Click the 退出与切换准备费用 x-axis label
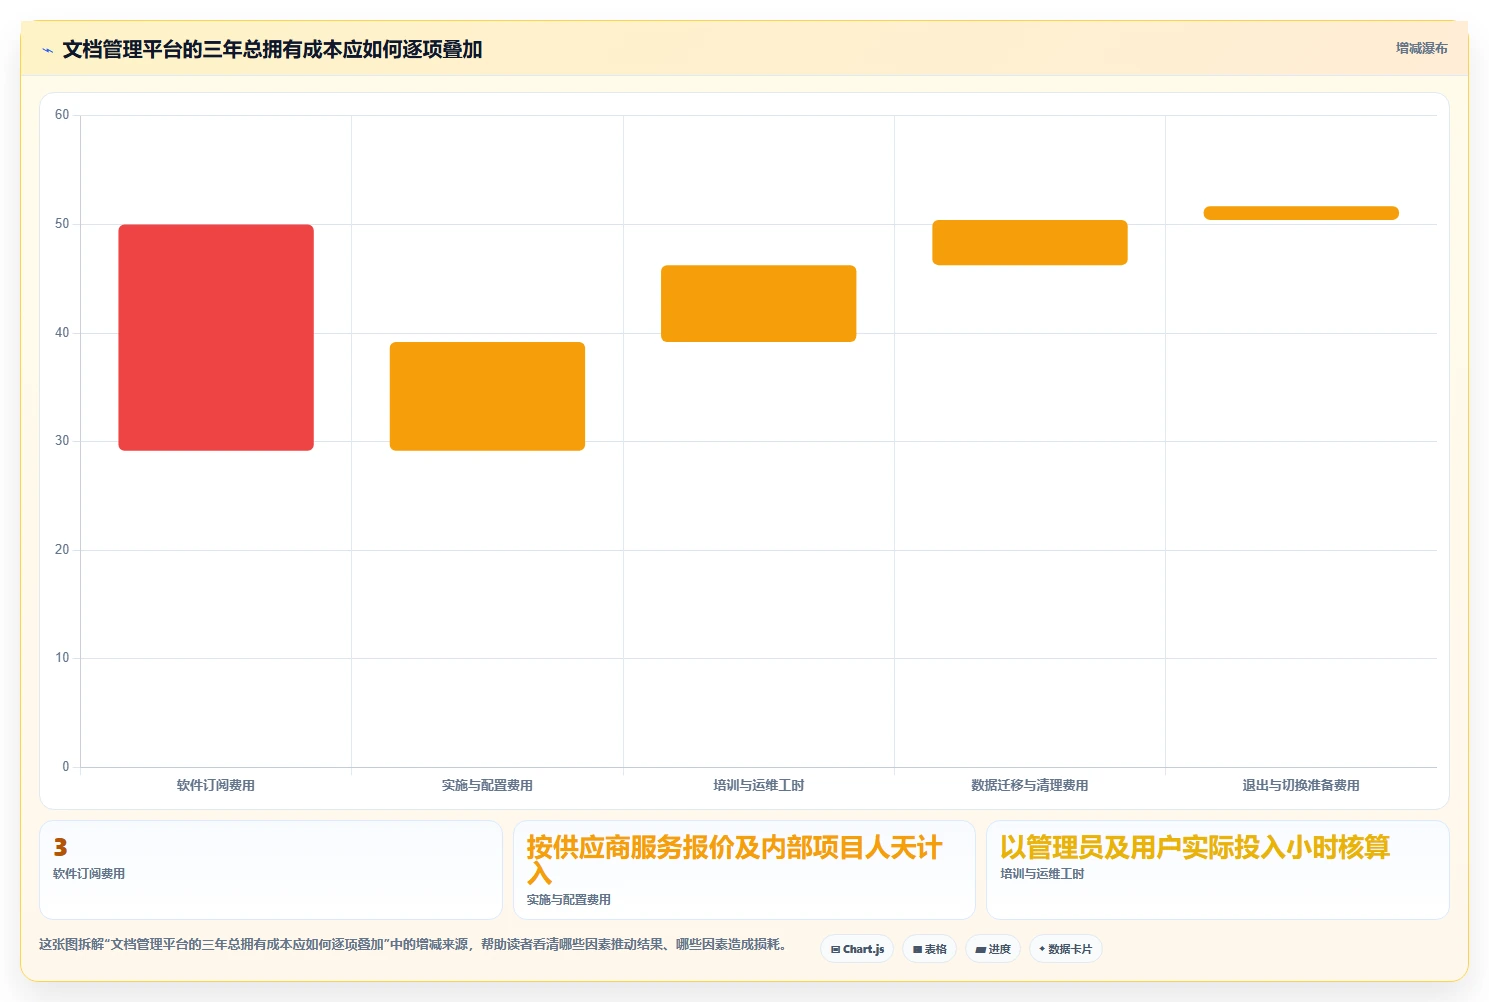The width and height of the screenshot is (1489, 1002). [x=1301, y=785]
